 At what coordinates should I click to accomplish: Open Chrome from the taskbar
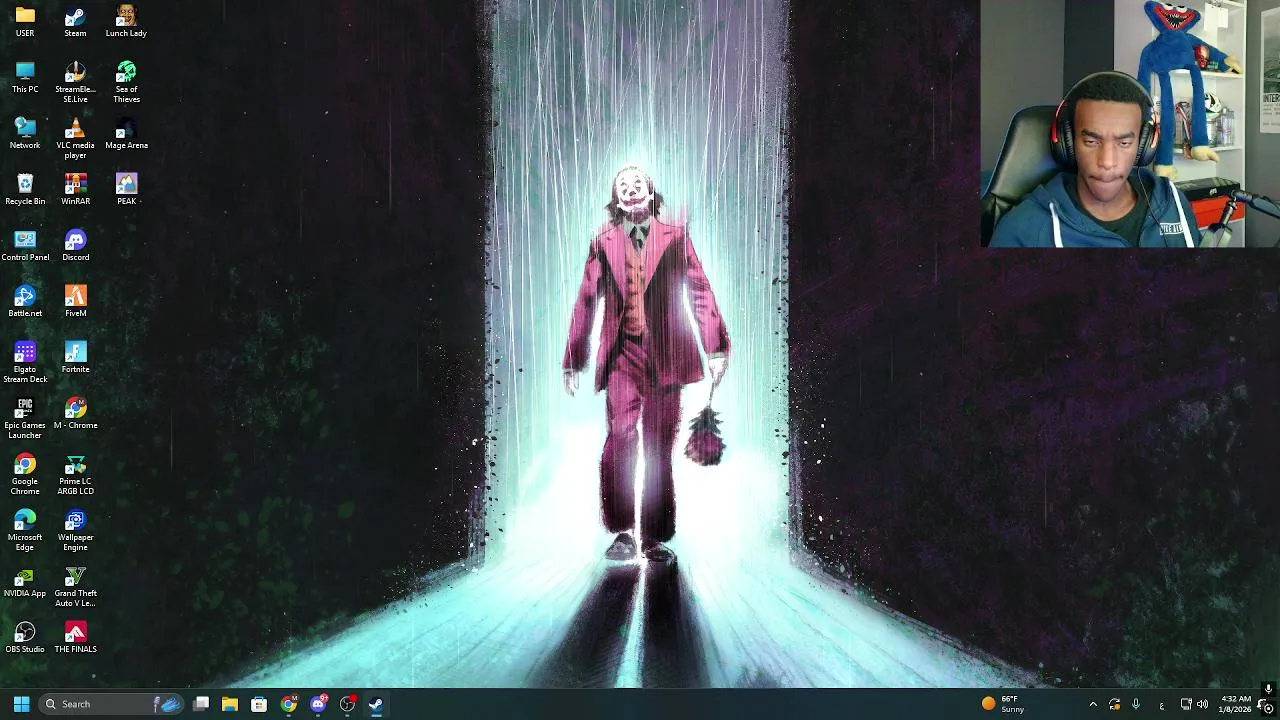[x=288, y=704]
